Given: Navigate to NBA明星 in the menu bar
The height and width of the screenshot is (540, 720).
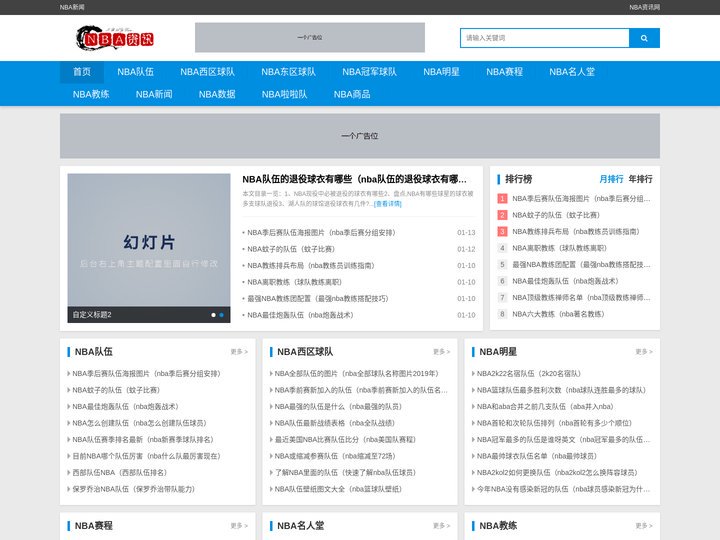Looking at the screenshot, I should [x=441, y=72].
